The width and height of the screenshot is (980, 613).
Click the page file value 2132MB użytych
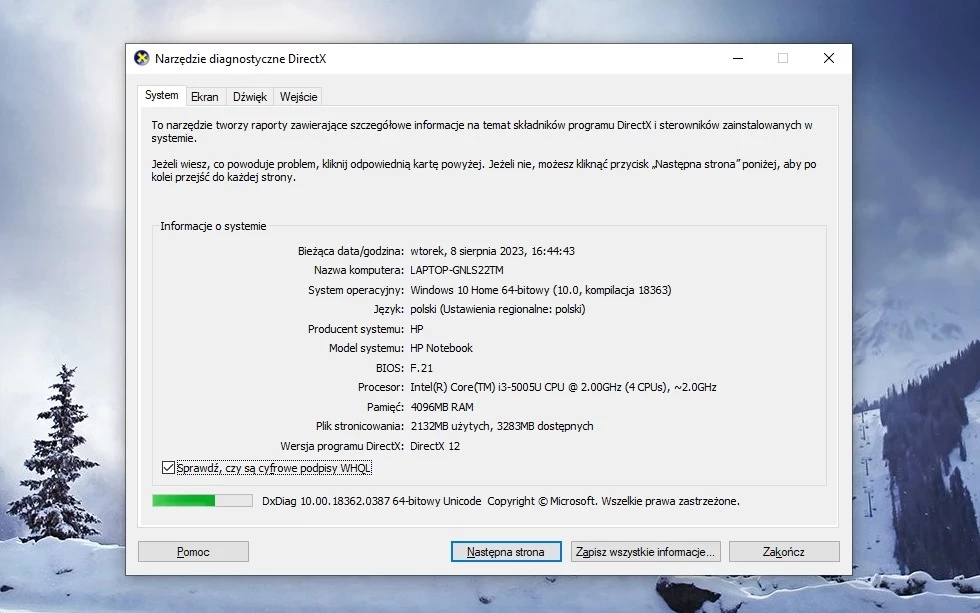pos(502,426)
